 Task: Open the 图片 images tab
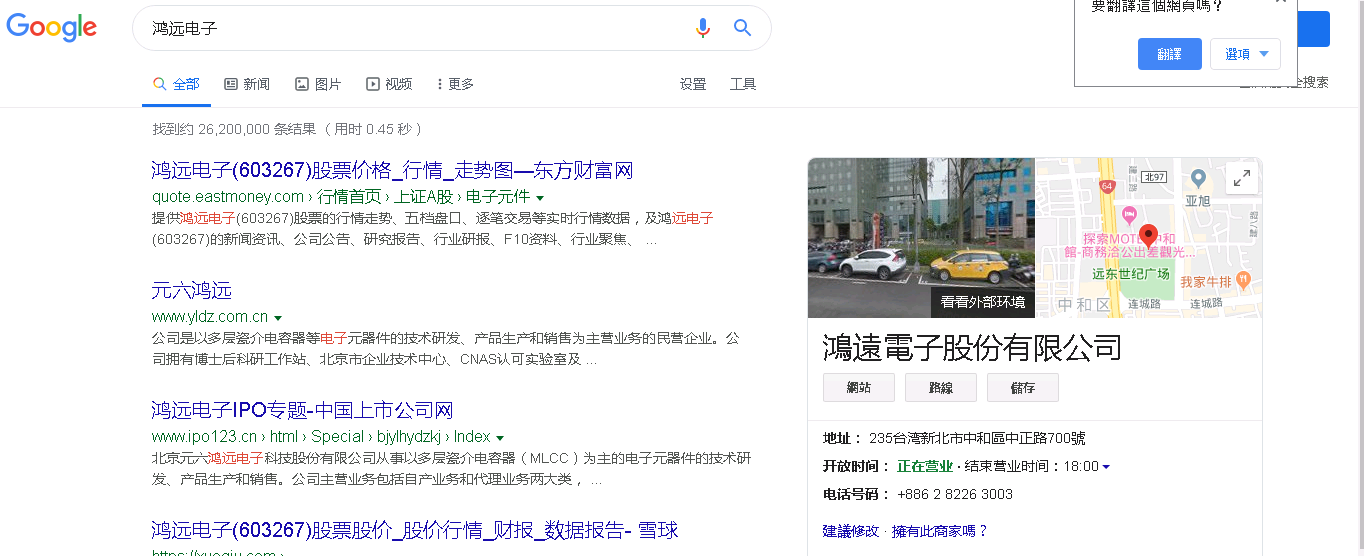[318, 84]
